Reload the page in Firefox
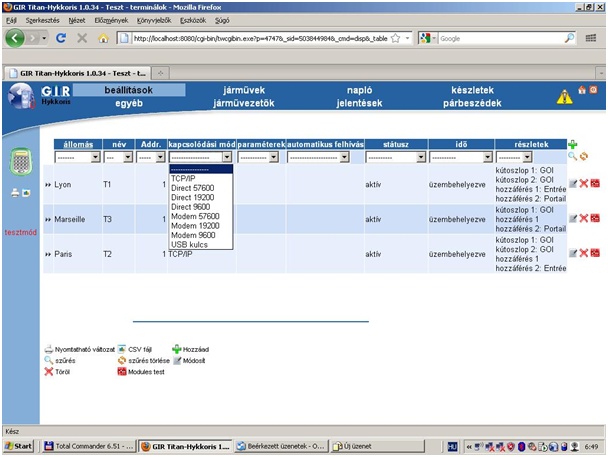 61,38
